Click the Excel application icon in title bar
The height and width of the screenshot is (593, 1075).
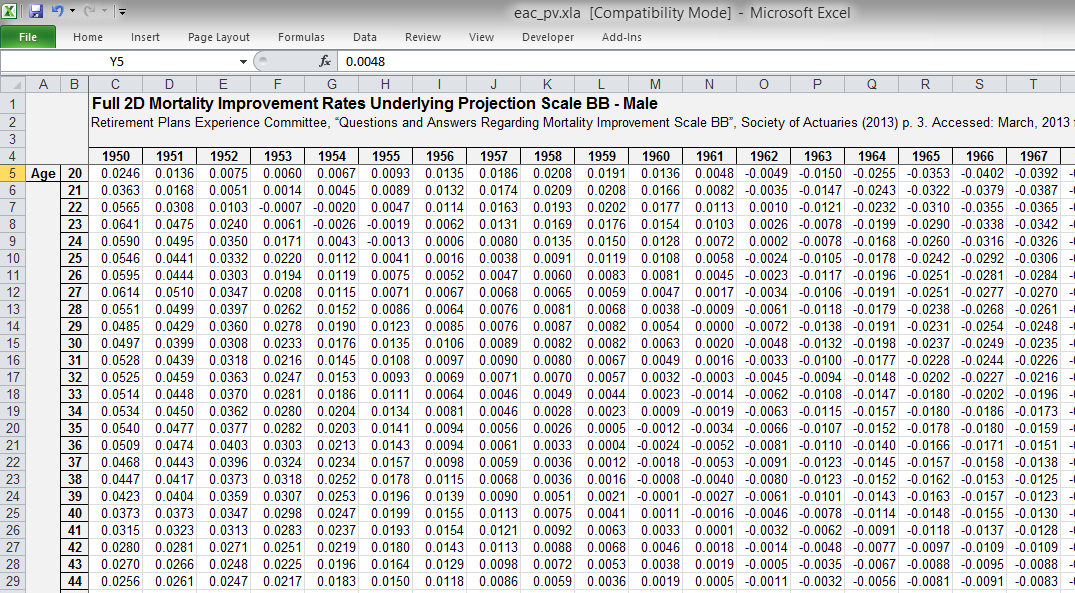[9, 11]
